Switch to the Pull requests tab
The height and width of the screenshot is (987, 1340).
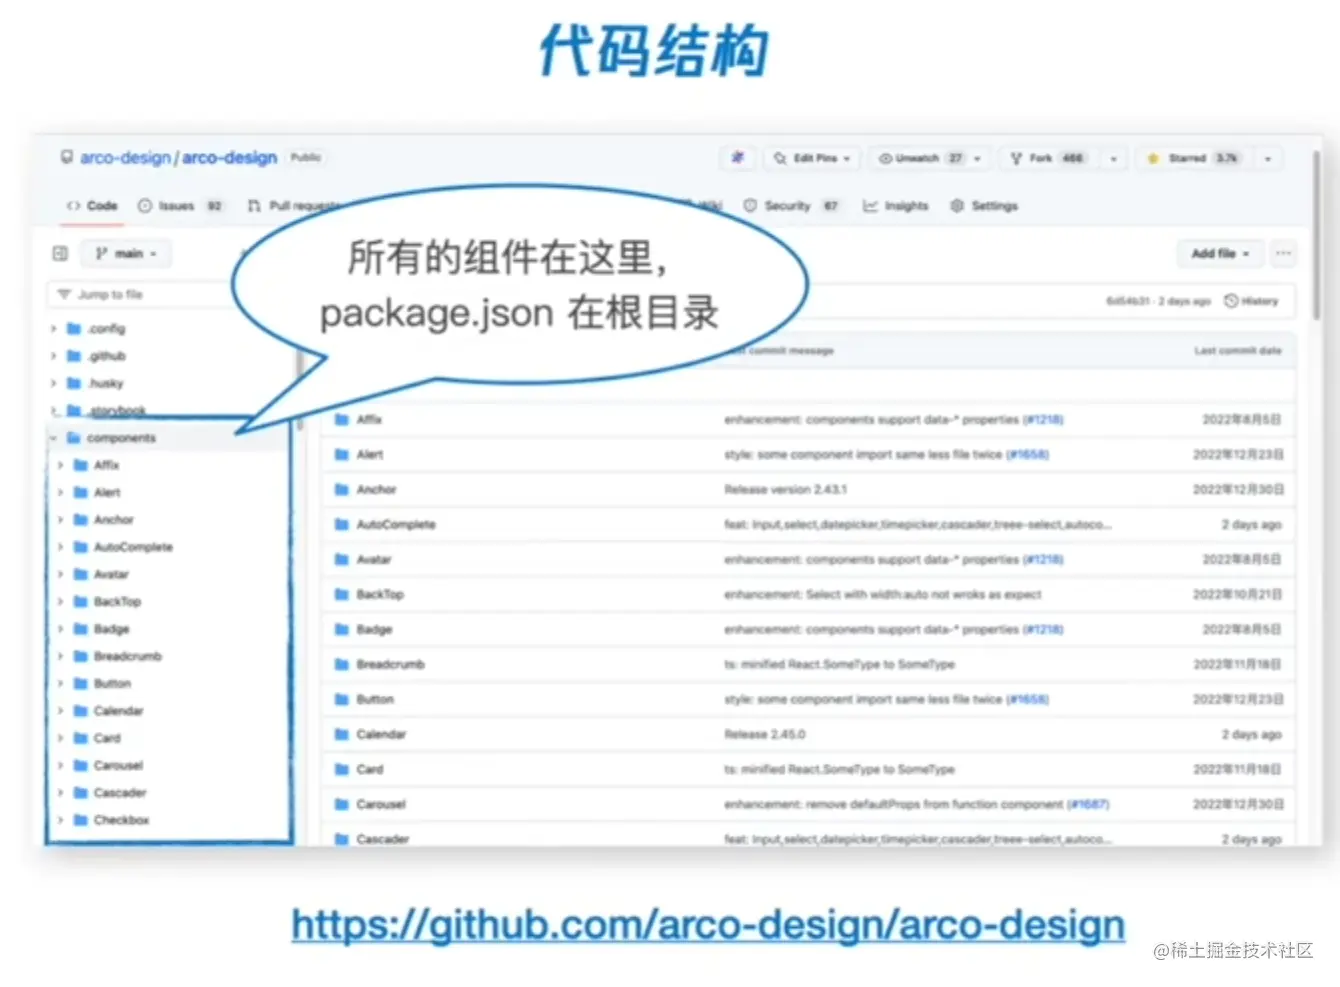point(293,206)
